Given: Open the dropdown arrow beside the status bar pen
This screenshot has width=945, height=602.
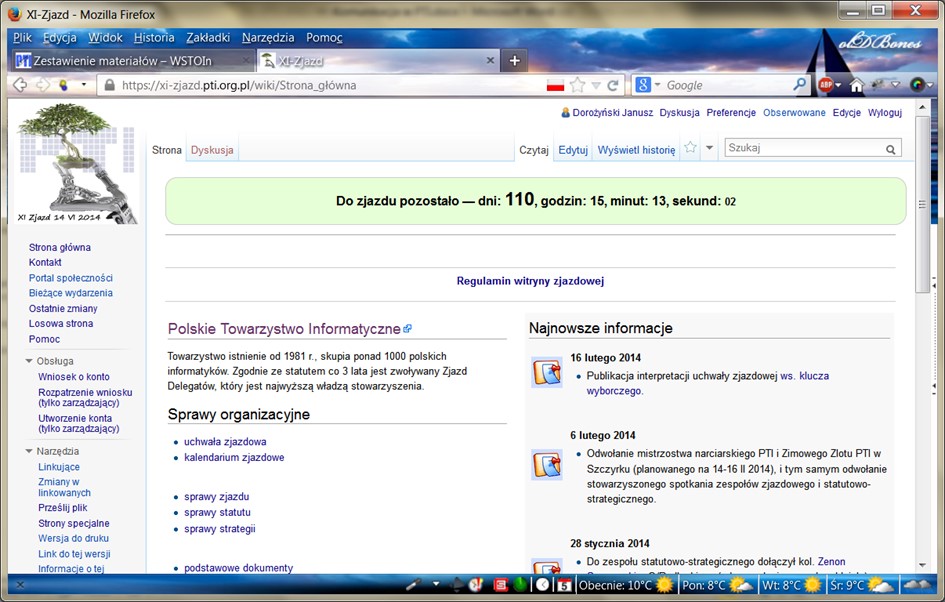Looking at the screenshot, I should 436,584.
